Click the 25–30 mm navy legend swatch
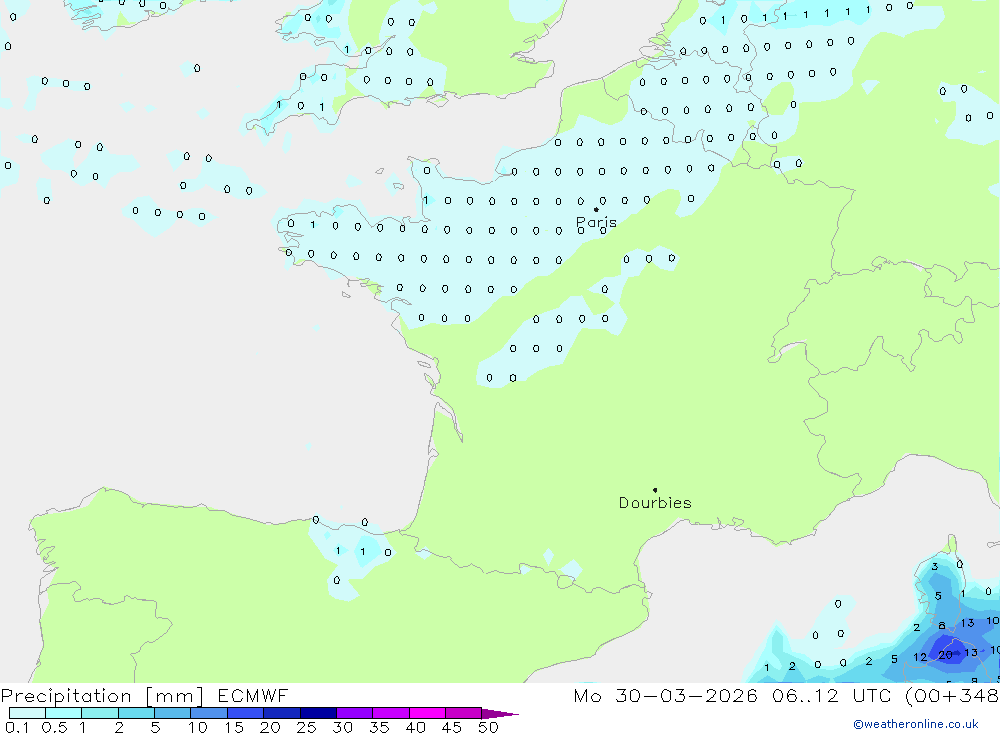1000x733 pixels. (x=318, y=713)
